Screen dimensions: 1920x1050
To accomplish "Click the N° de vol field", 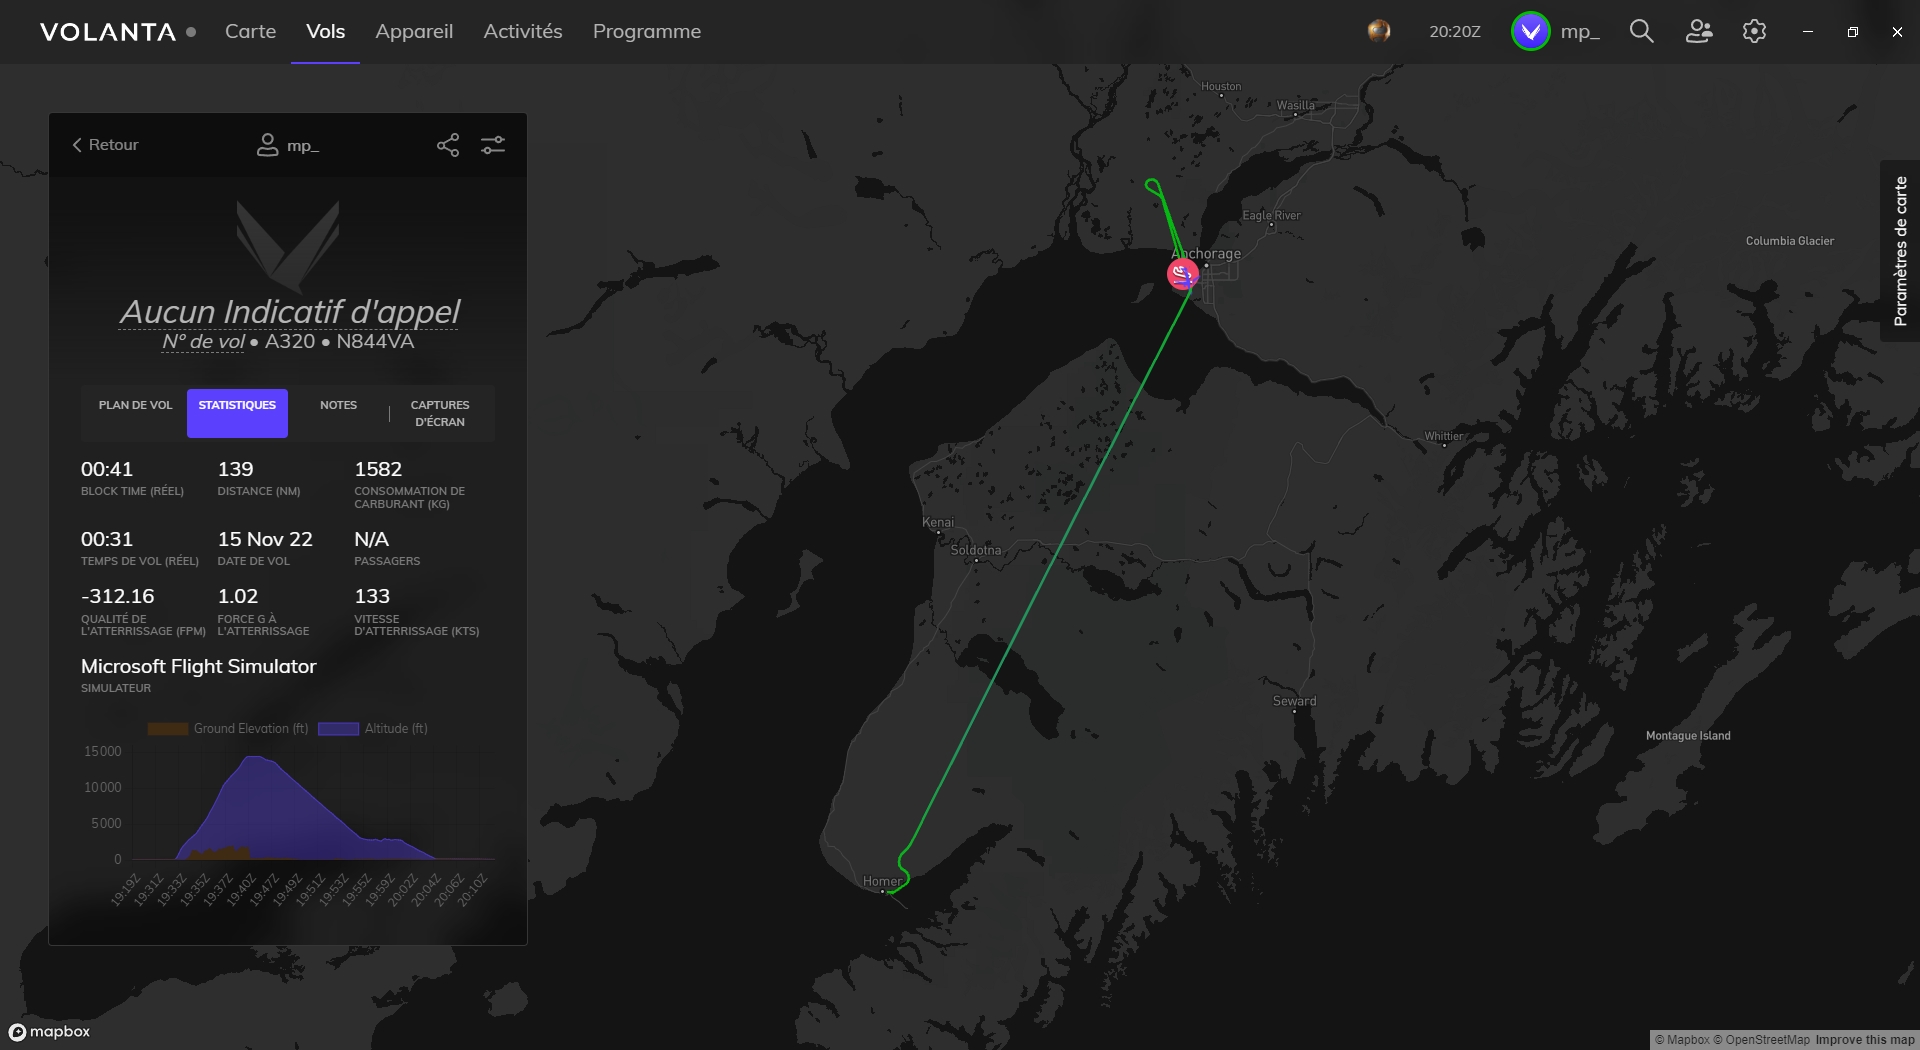I will [203, 342].
